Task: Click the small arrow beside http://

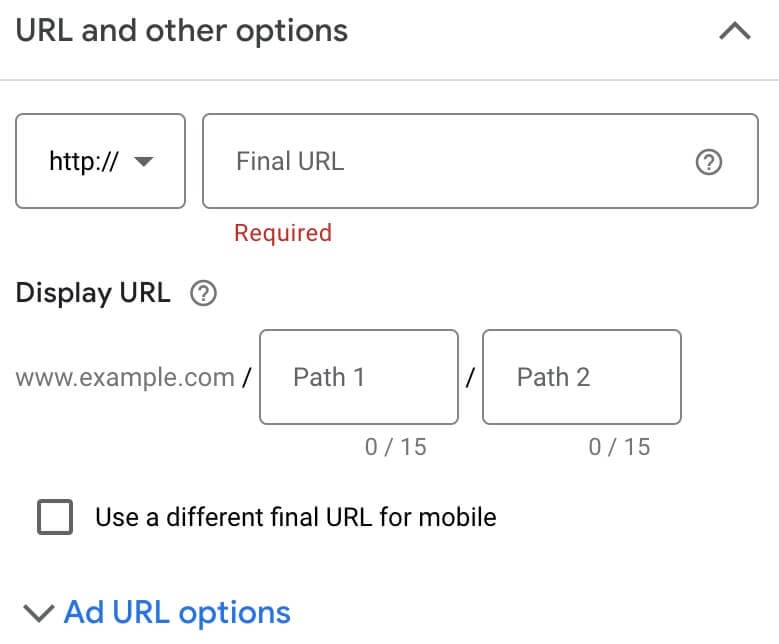Action: [143, 162]
